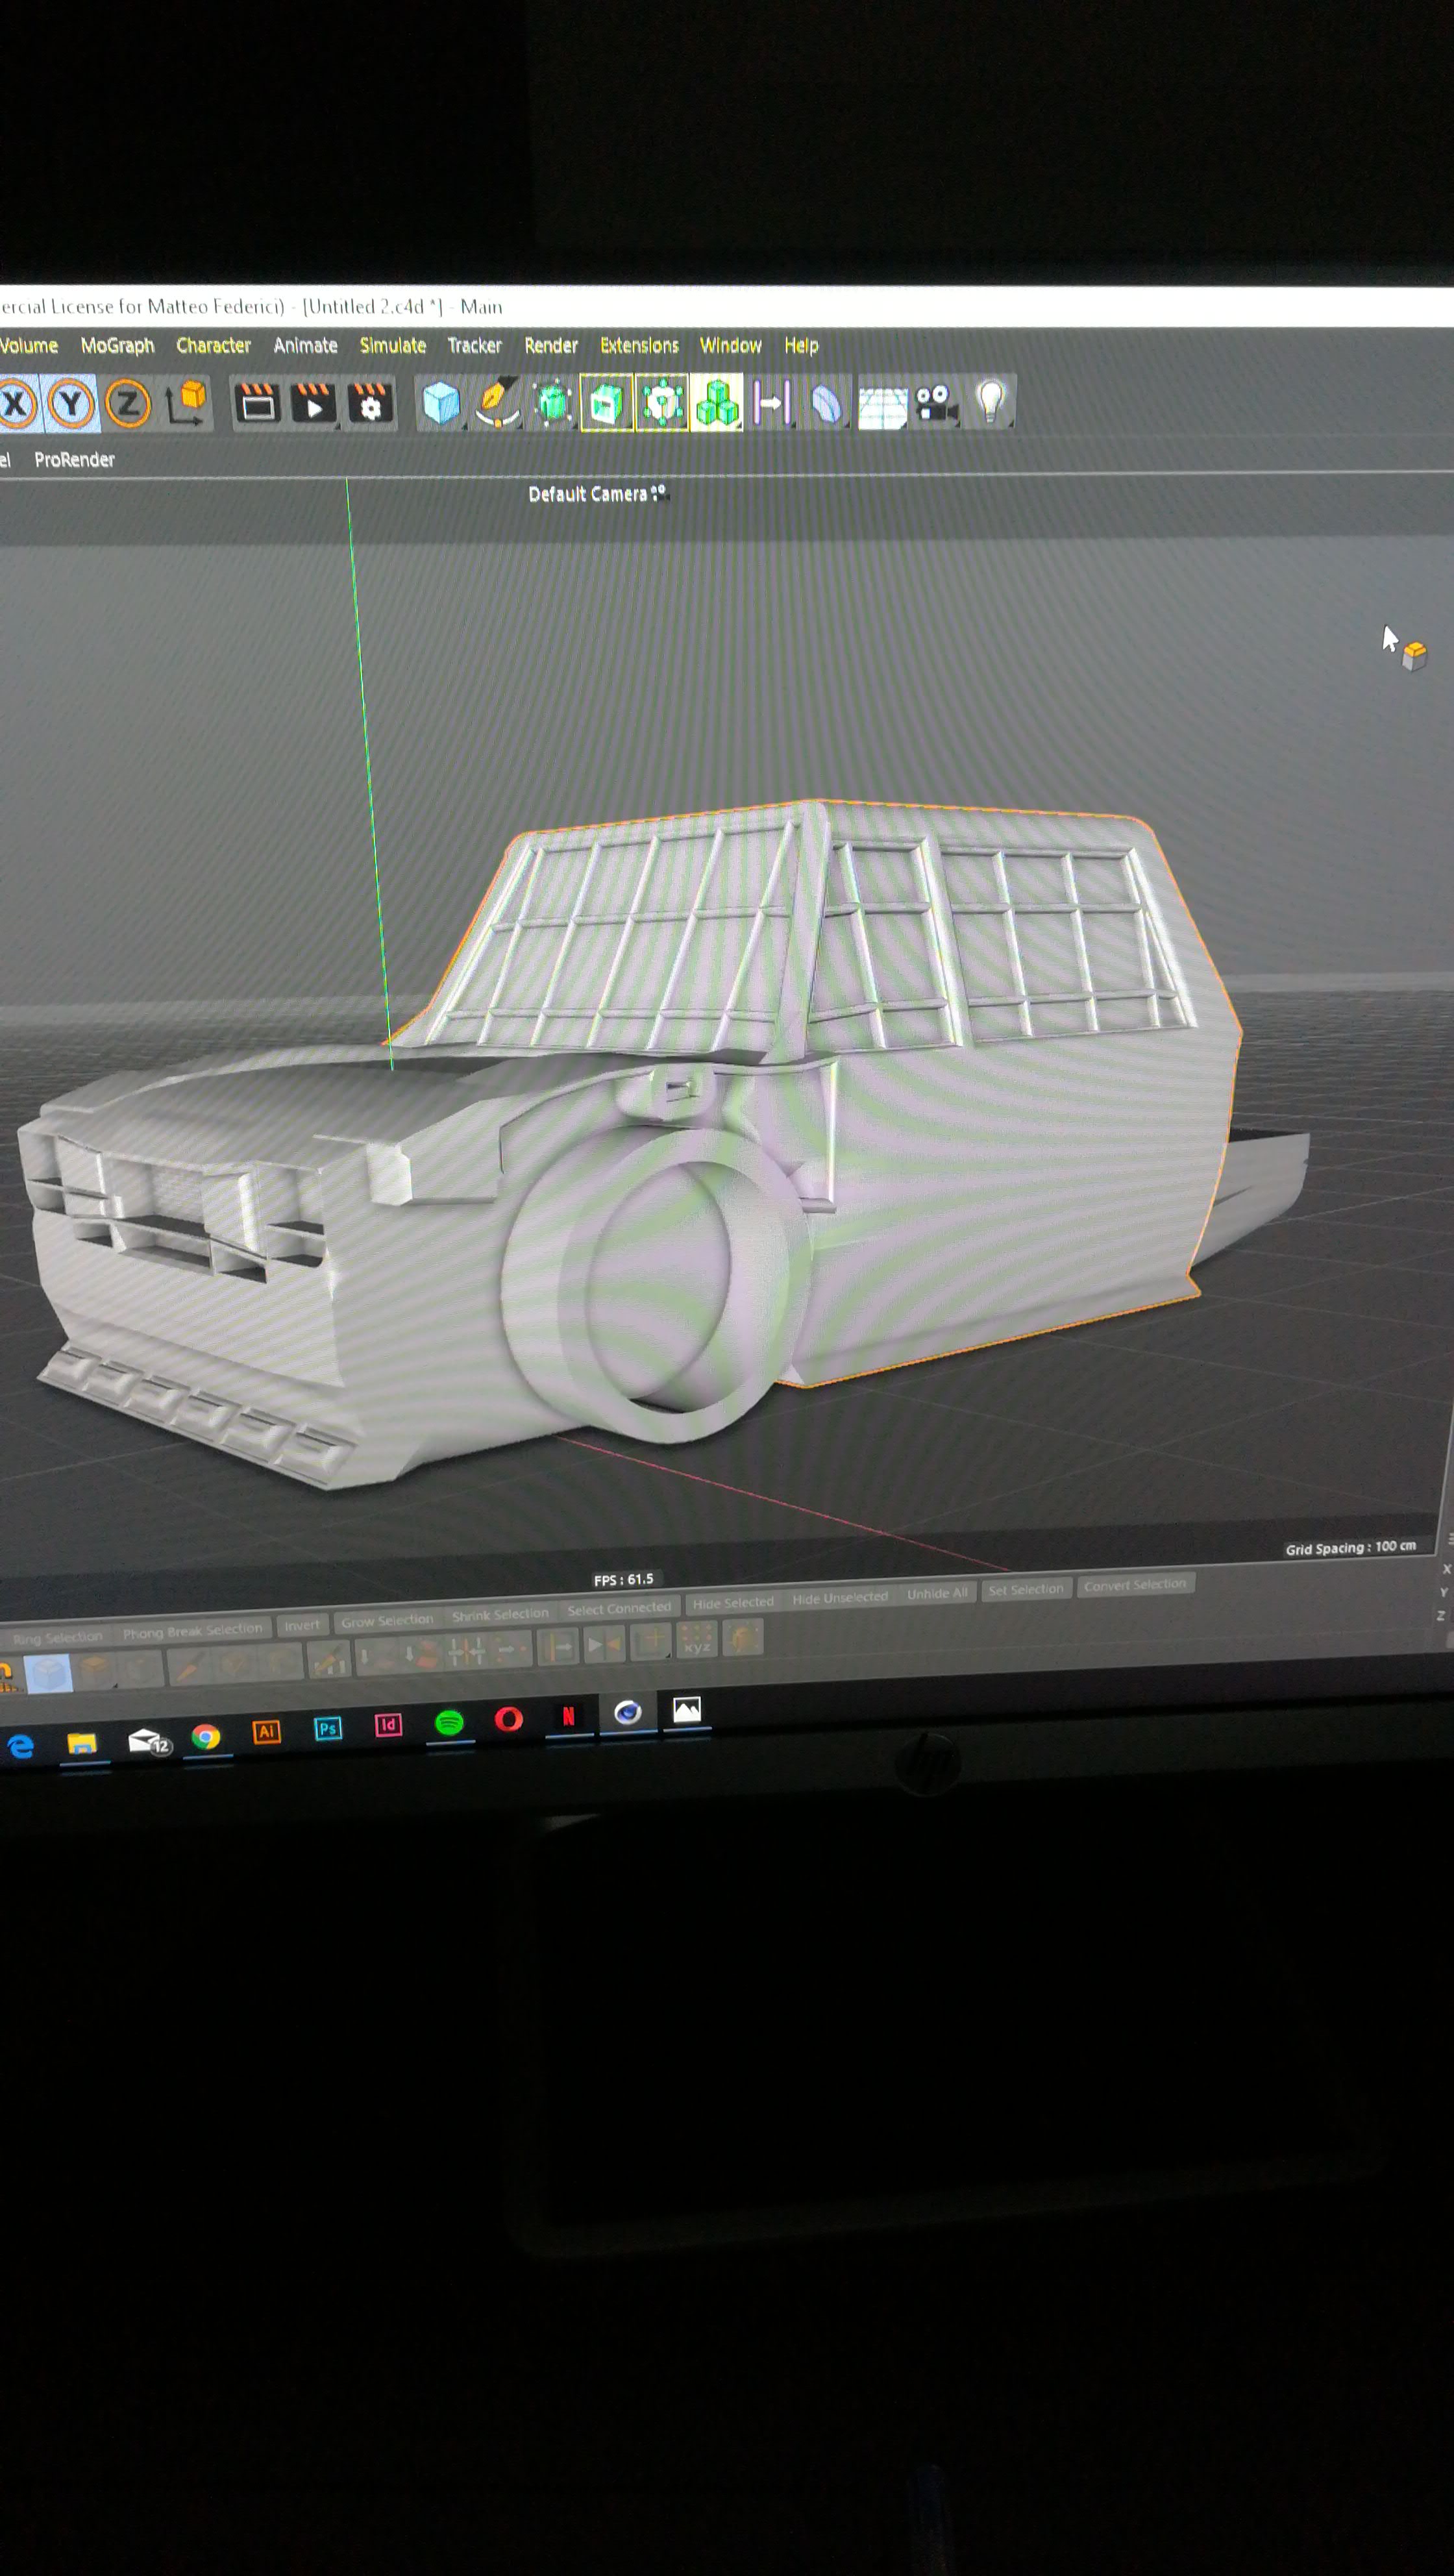Open the Photos app in taskbar
The image size is (1454, 2576).
tap(686, 1710)
